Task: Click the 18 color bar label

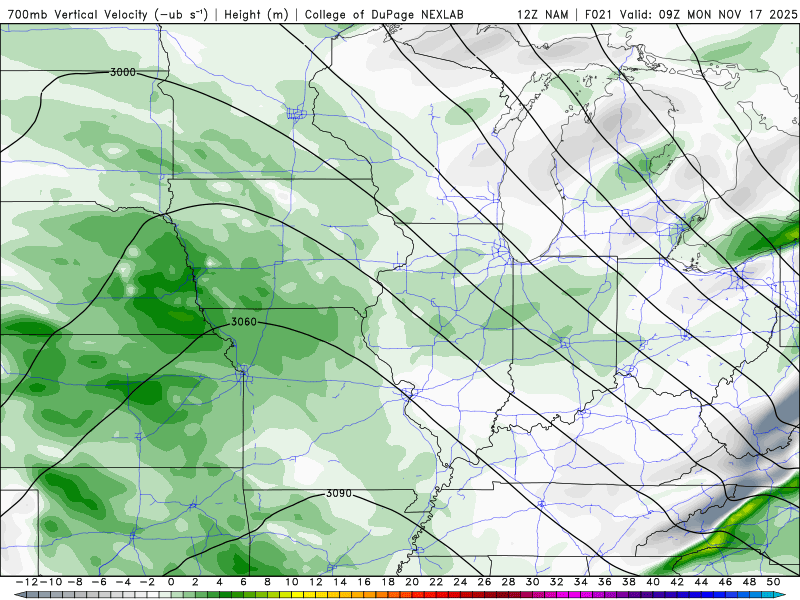Action: (x=388, y=582)
